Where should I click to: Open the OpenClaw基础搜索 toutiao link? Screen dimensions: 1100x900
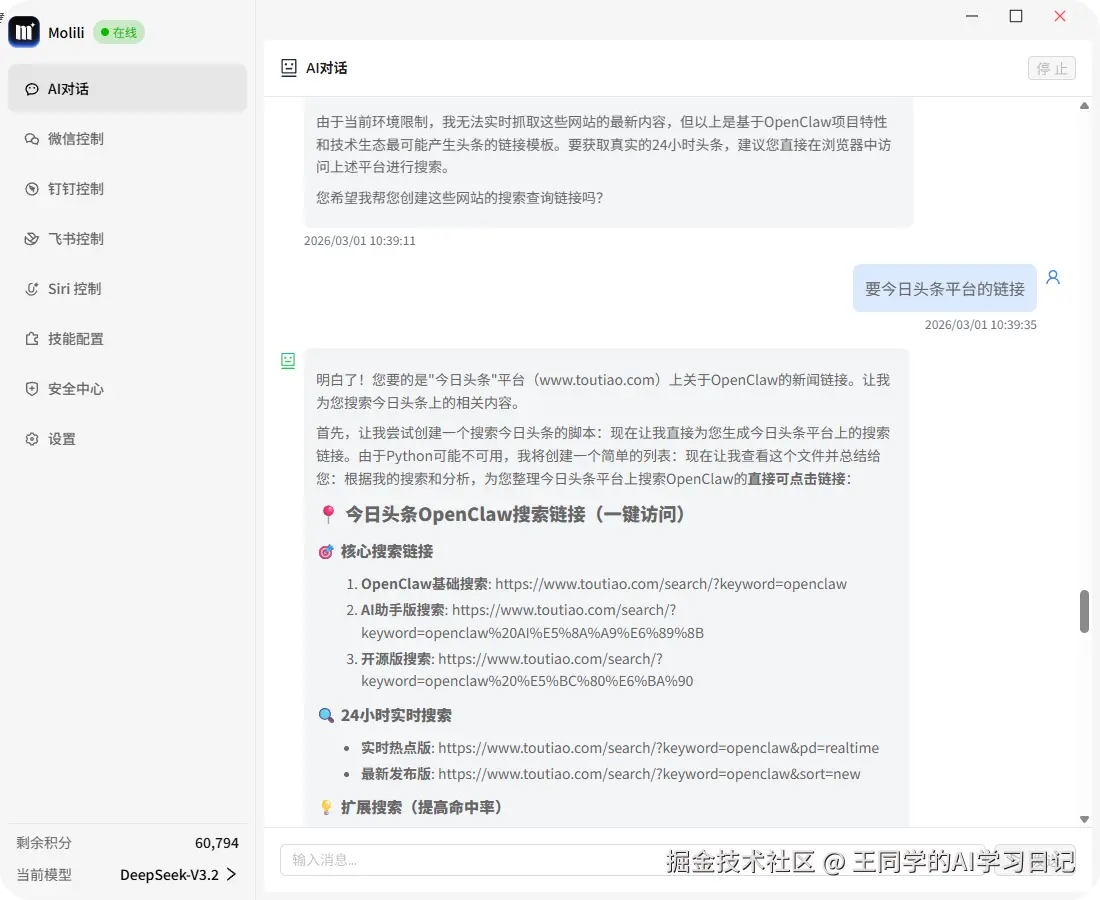[x=671, y=584]
